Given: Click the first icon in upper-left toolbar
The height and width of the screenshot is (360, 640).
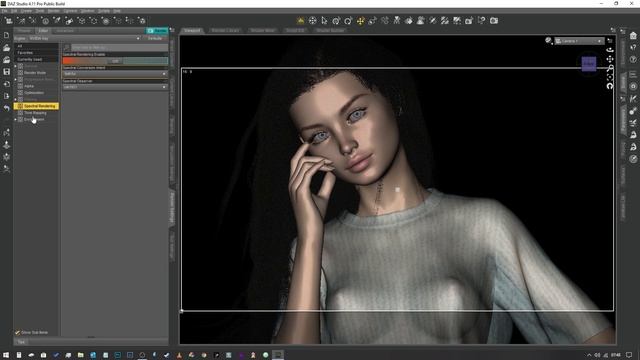Looking at the screenshot, I should [x=8, y=20].
